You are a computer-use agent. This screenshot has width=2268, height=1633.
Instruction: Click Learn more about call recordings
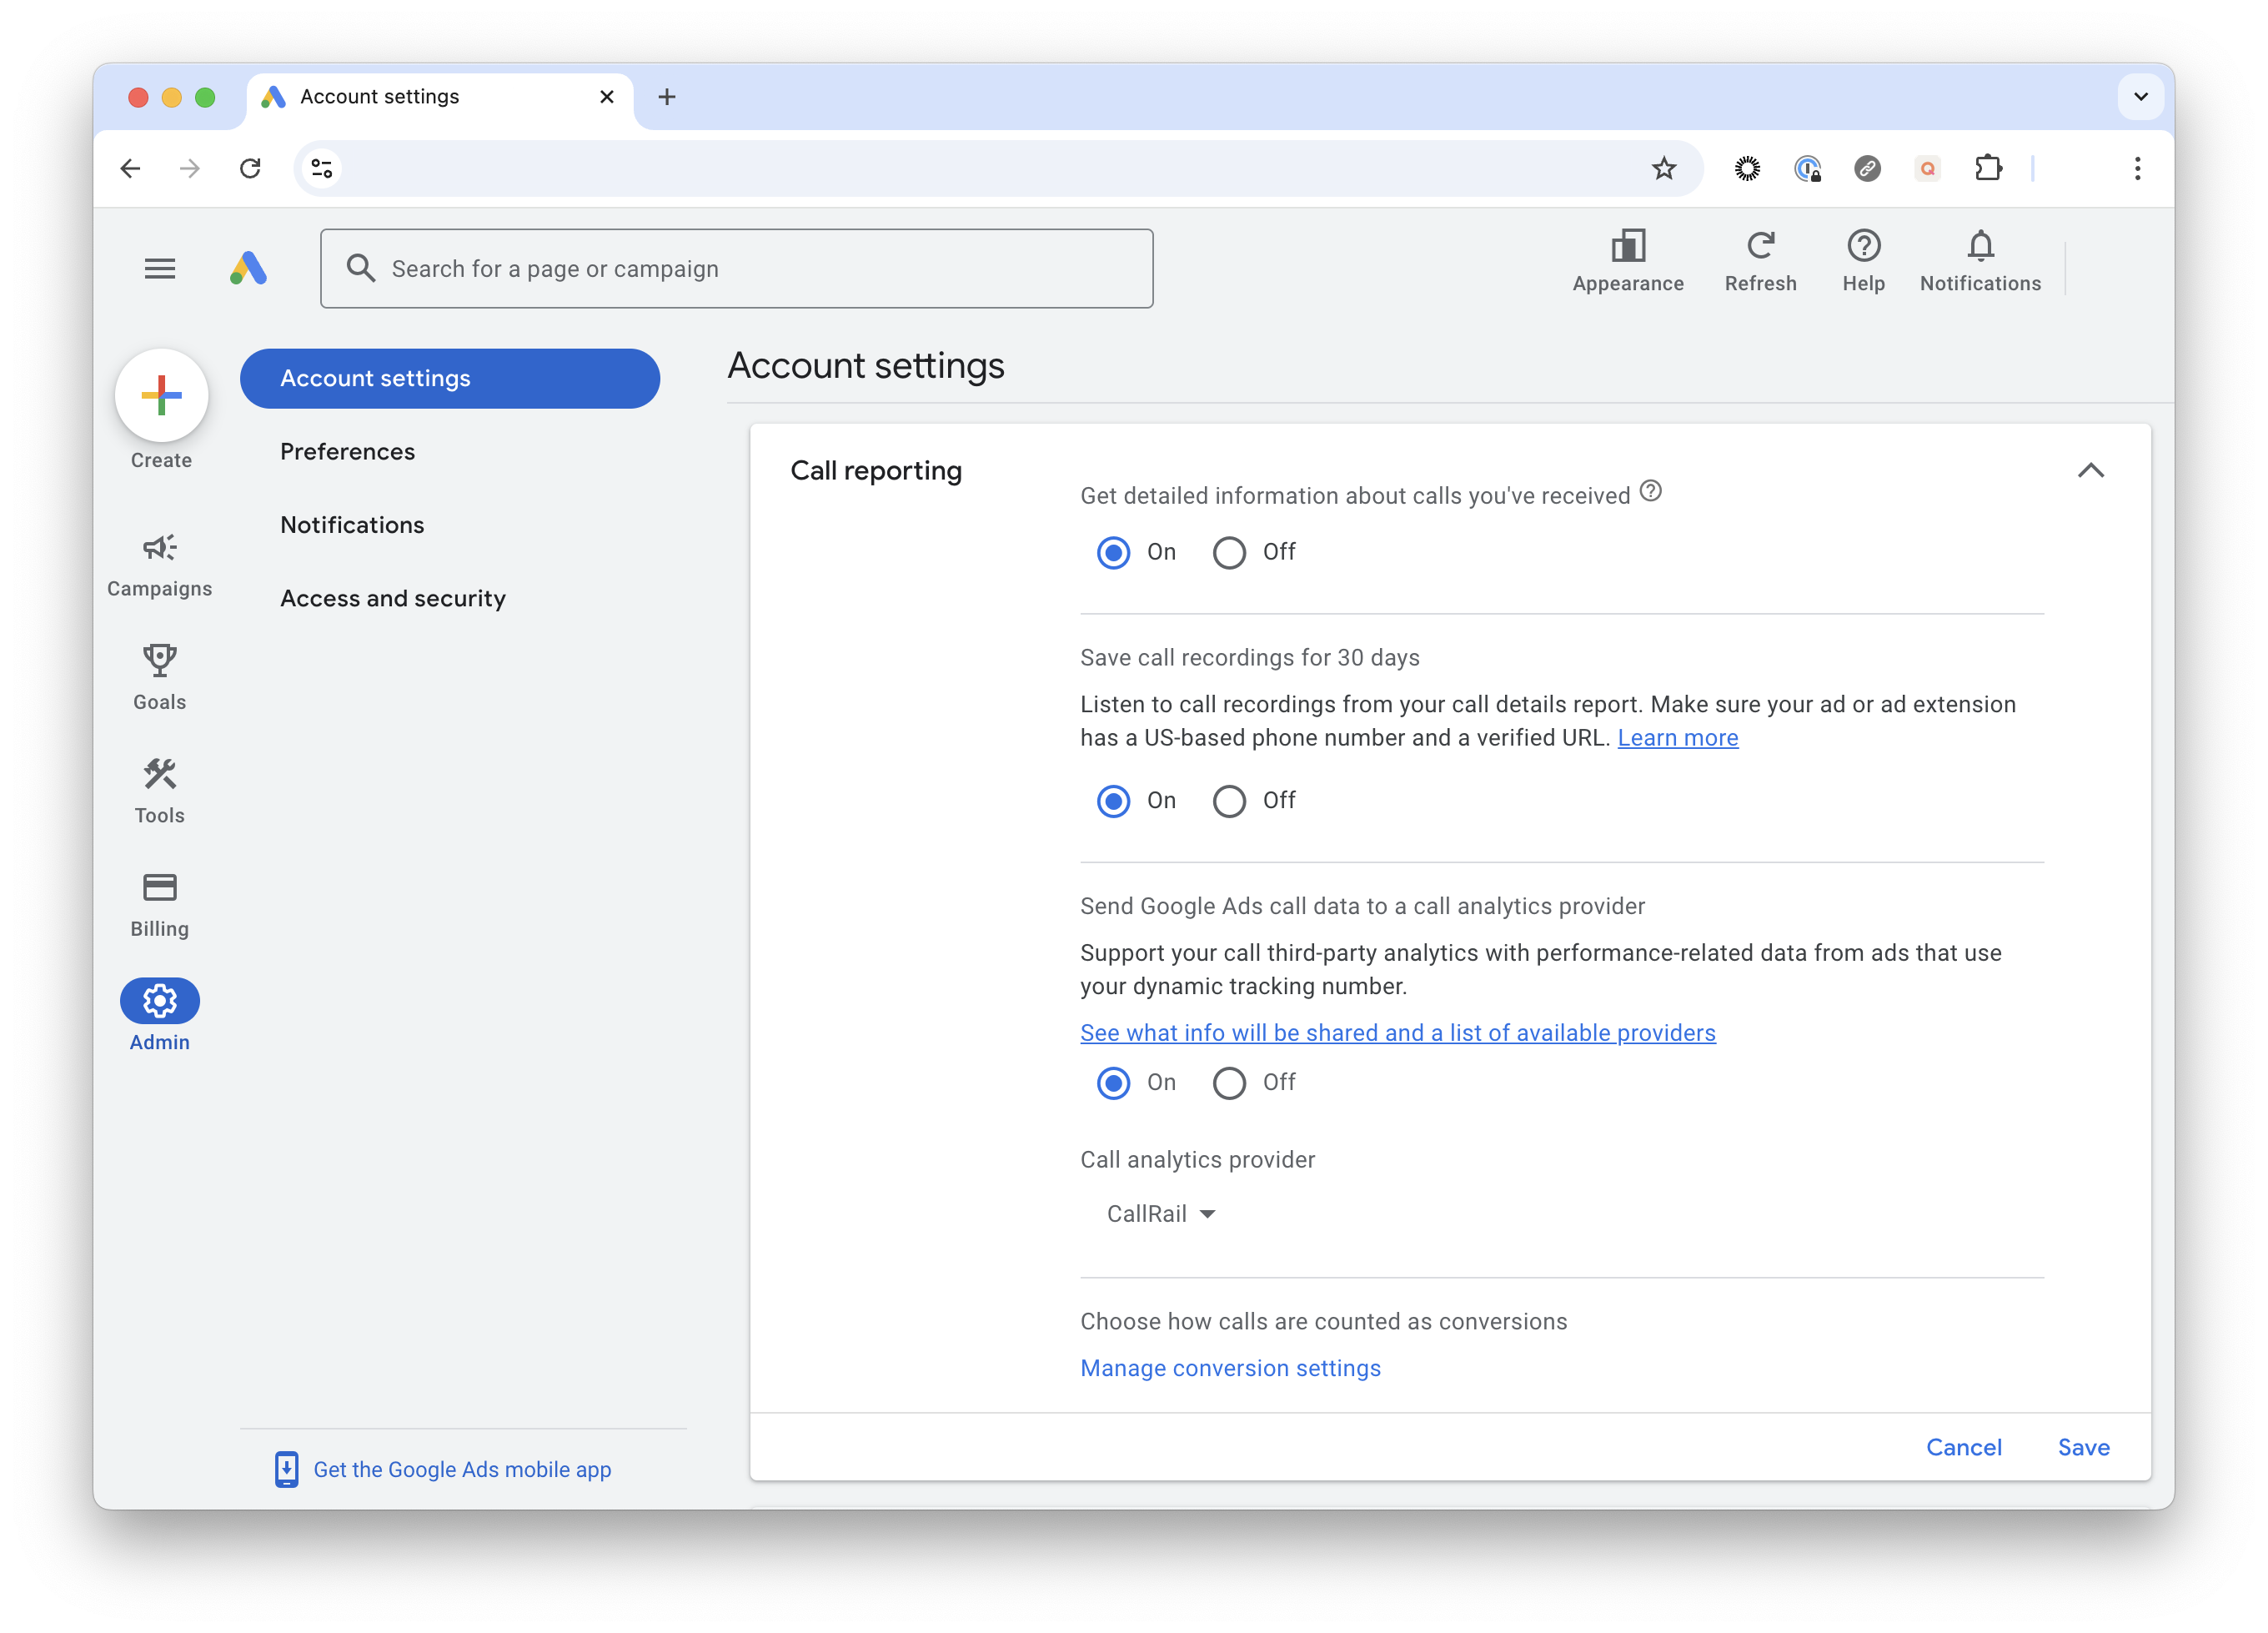point(1678,738)
